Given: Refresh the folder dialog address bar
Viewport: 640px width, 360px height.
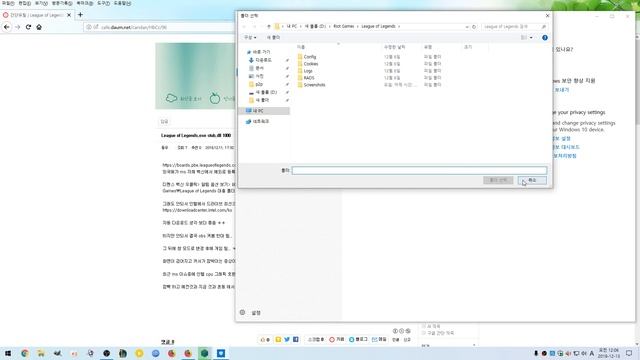Looking at the screenshot, I should tap(474, 27).
